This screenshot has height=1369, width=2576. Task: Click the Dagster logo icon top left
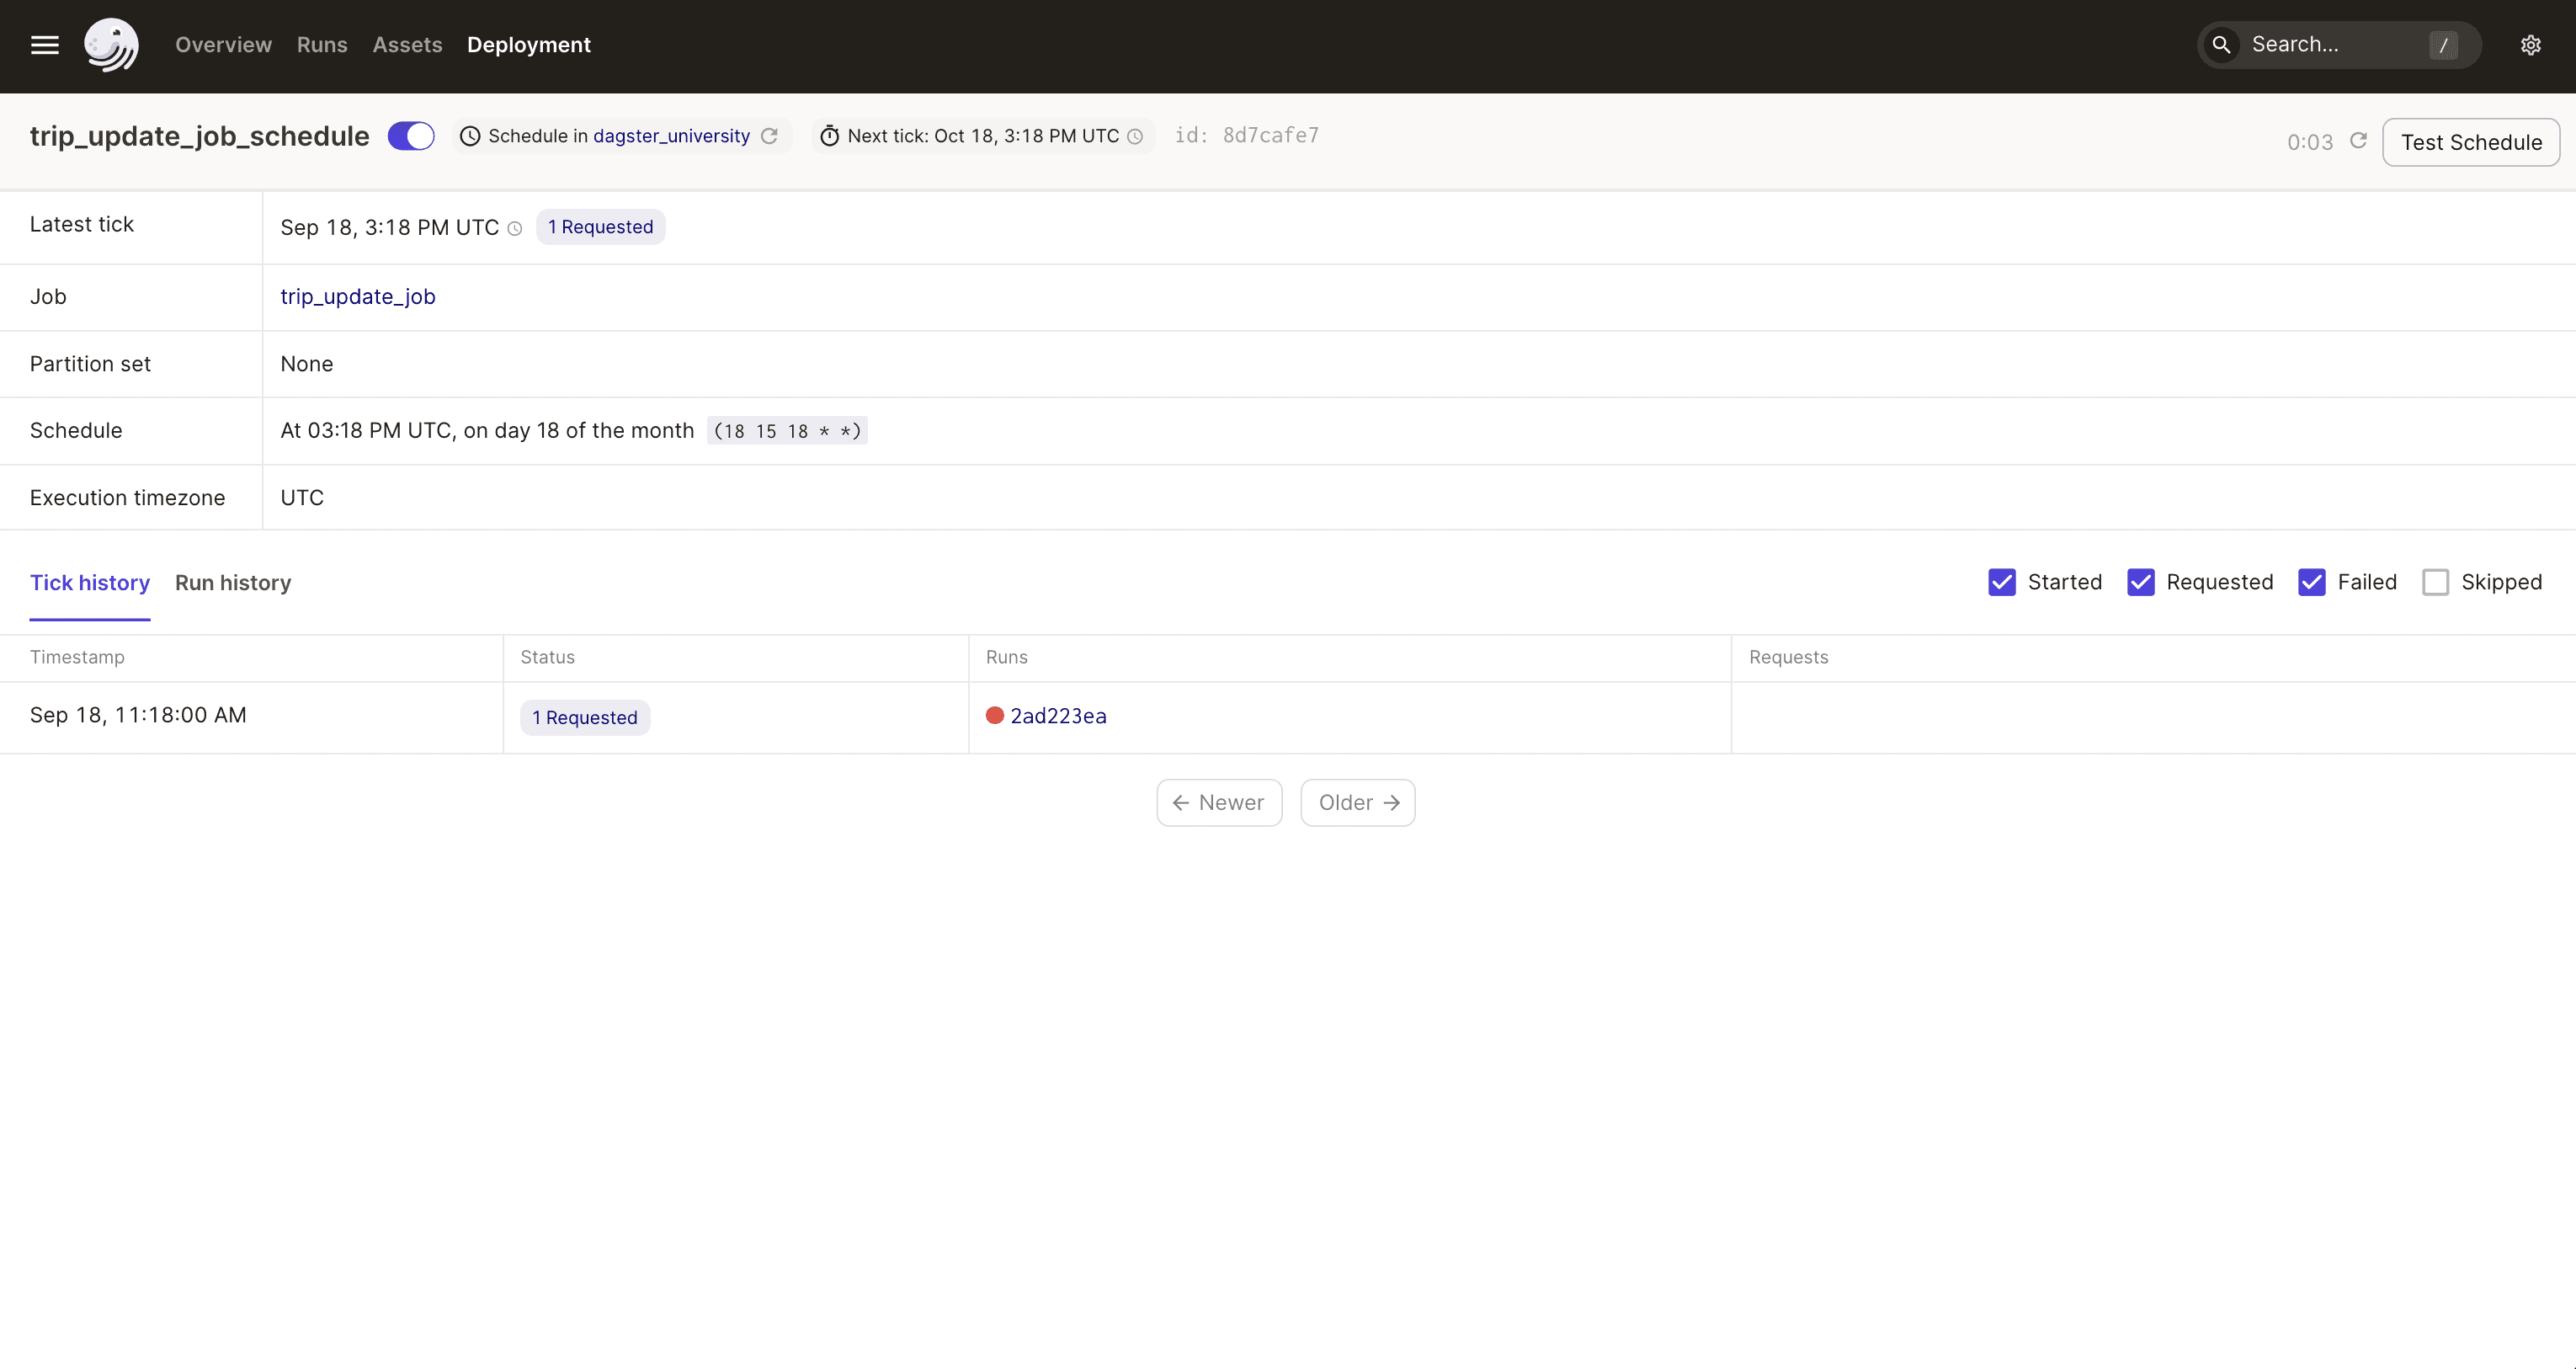pos(109,45)
